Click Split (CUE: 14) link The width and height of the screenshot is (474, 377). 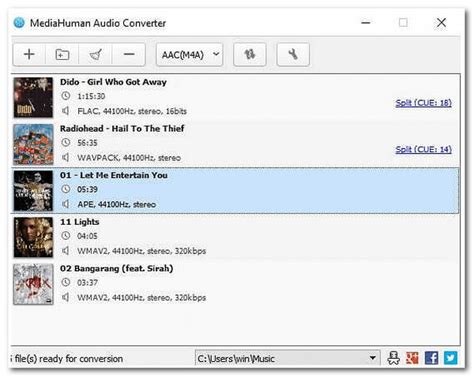423,149
